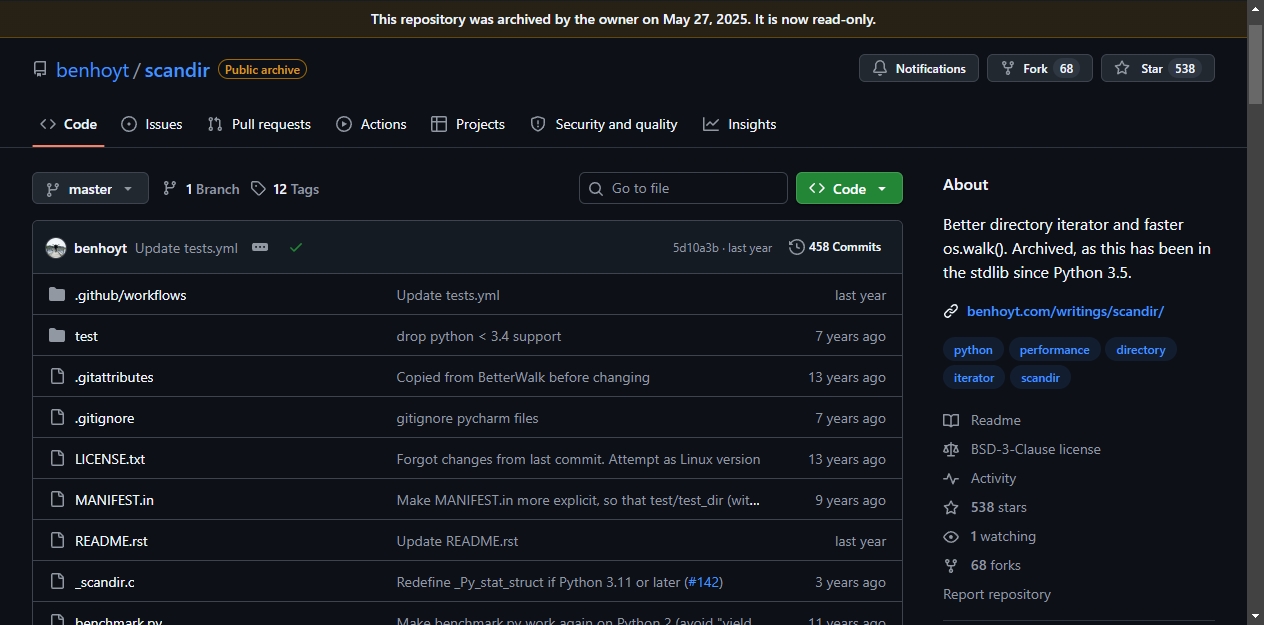1264x625 pixels.
Task: Click the repository icon beside benhoyt
Action: click(x=40, y=69)
